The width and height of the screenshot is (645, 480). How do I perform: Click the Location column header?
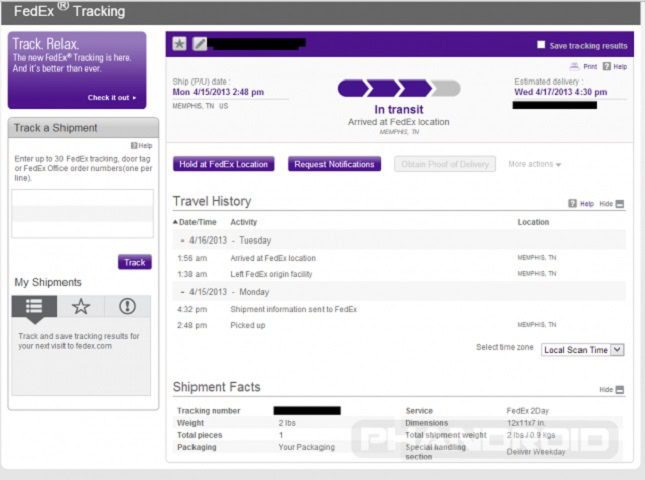(533, 222)
